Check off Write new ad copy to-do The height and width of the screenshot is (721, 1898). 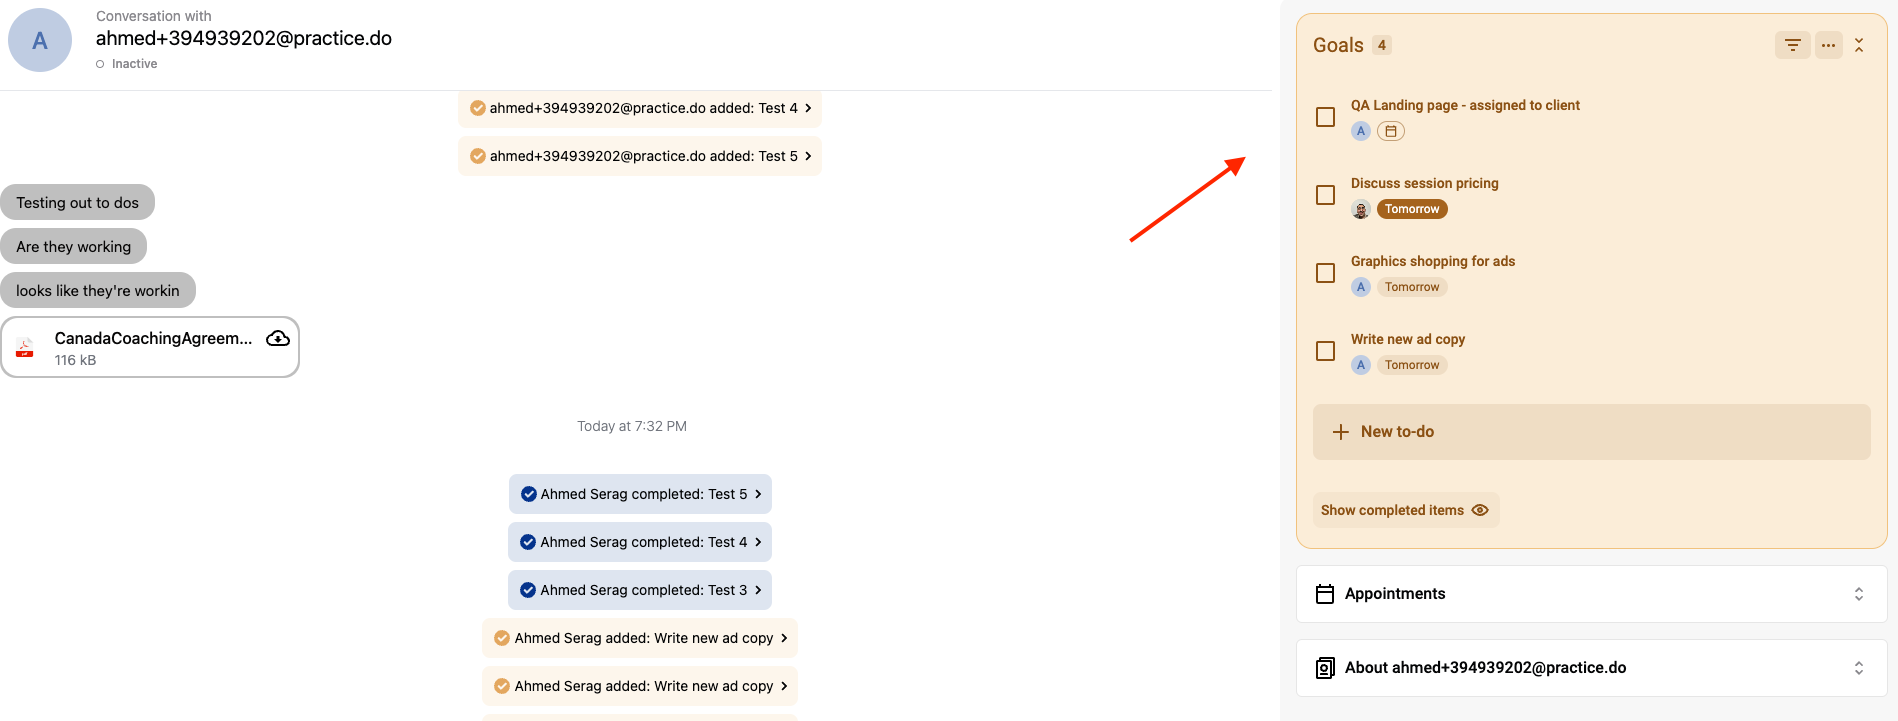click(1326, 351)
